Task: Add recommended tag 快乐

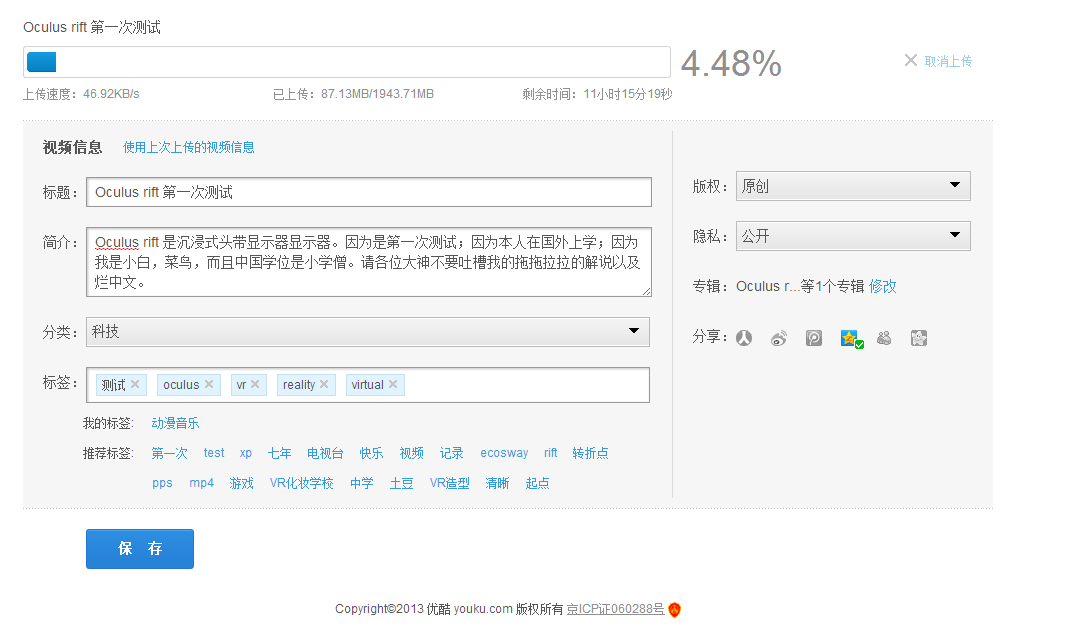Action: 371,453
